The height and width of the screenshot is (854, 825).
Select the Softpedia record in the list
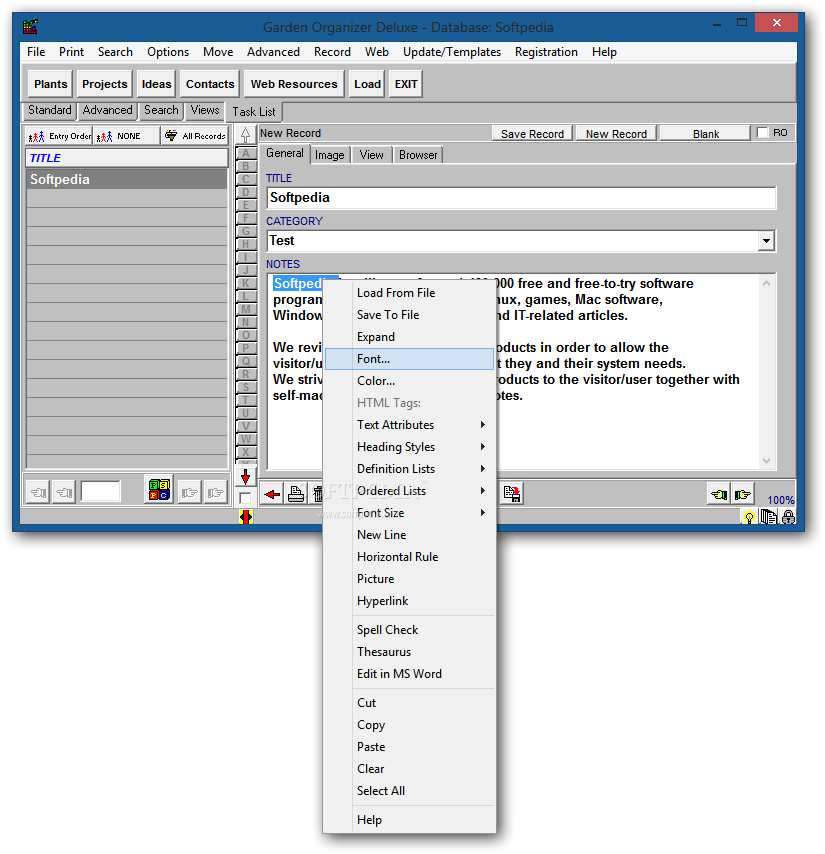pos(127,179)
